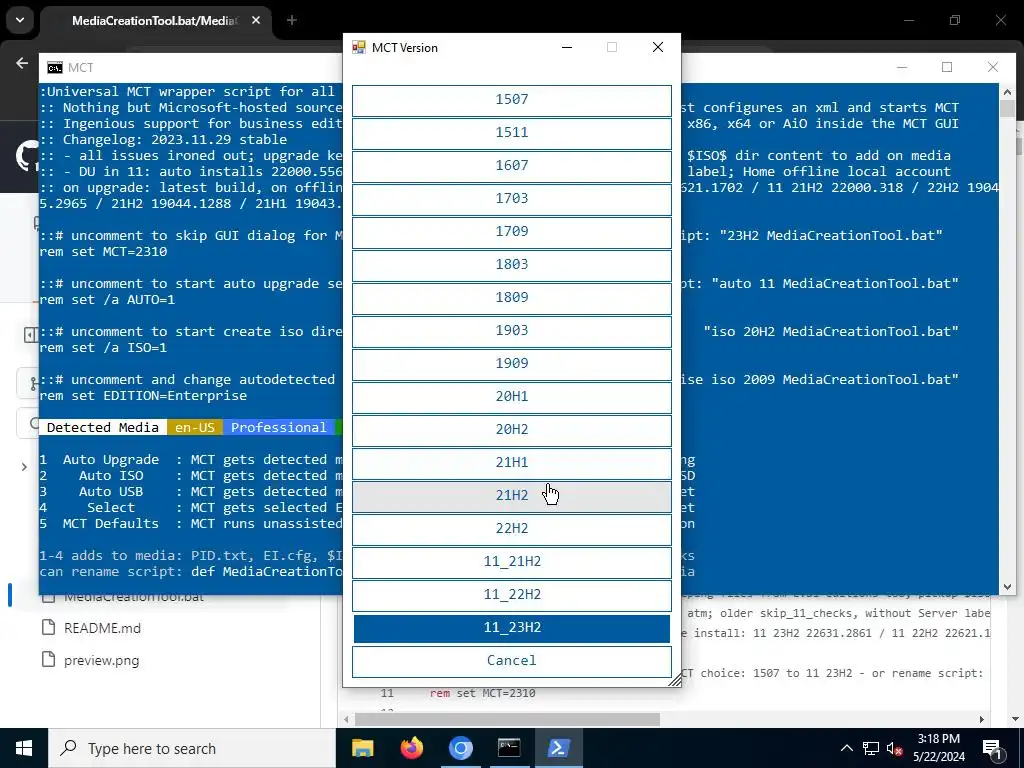This screenshot has width=1024, height=768.
Task: Choose version 1903
Action: pos(511,331)
